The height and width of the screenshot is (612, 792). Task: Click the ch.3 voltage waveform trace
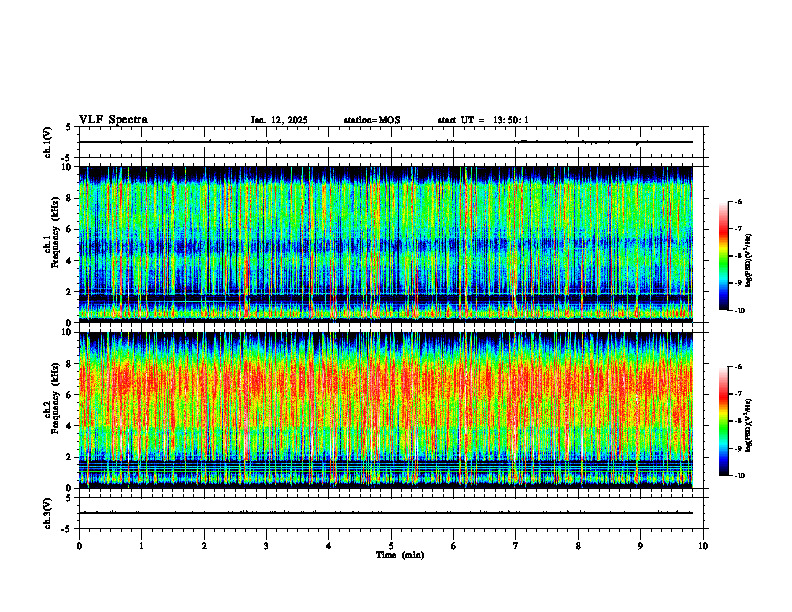[x=386, y=513]
